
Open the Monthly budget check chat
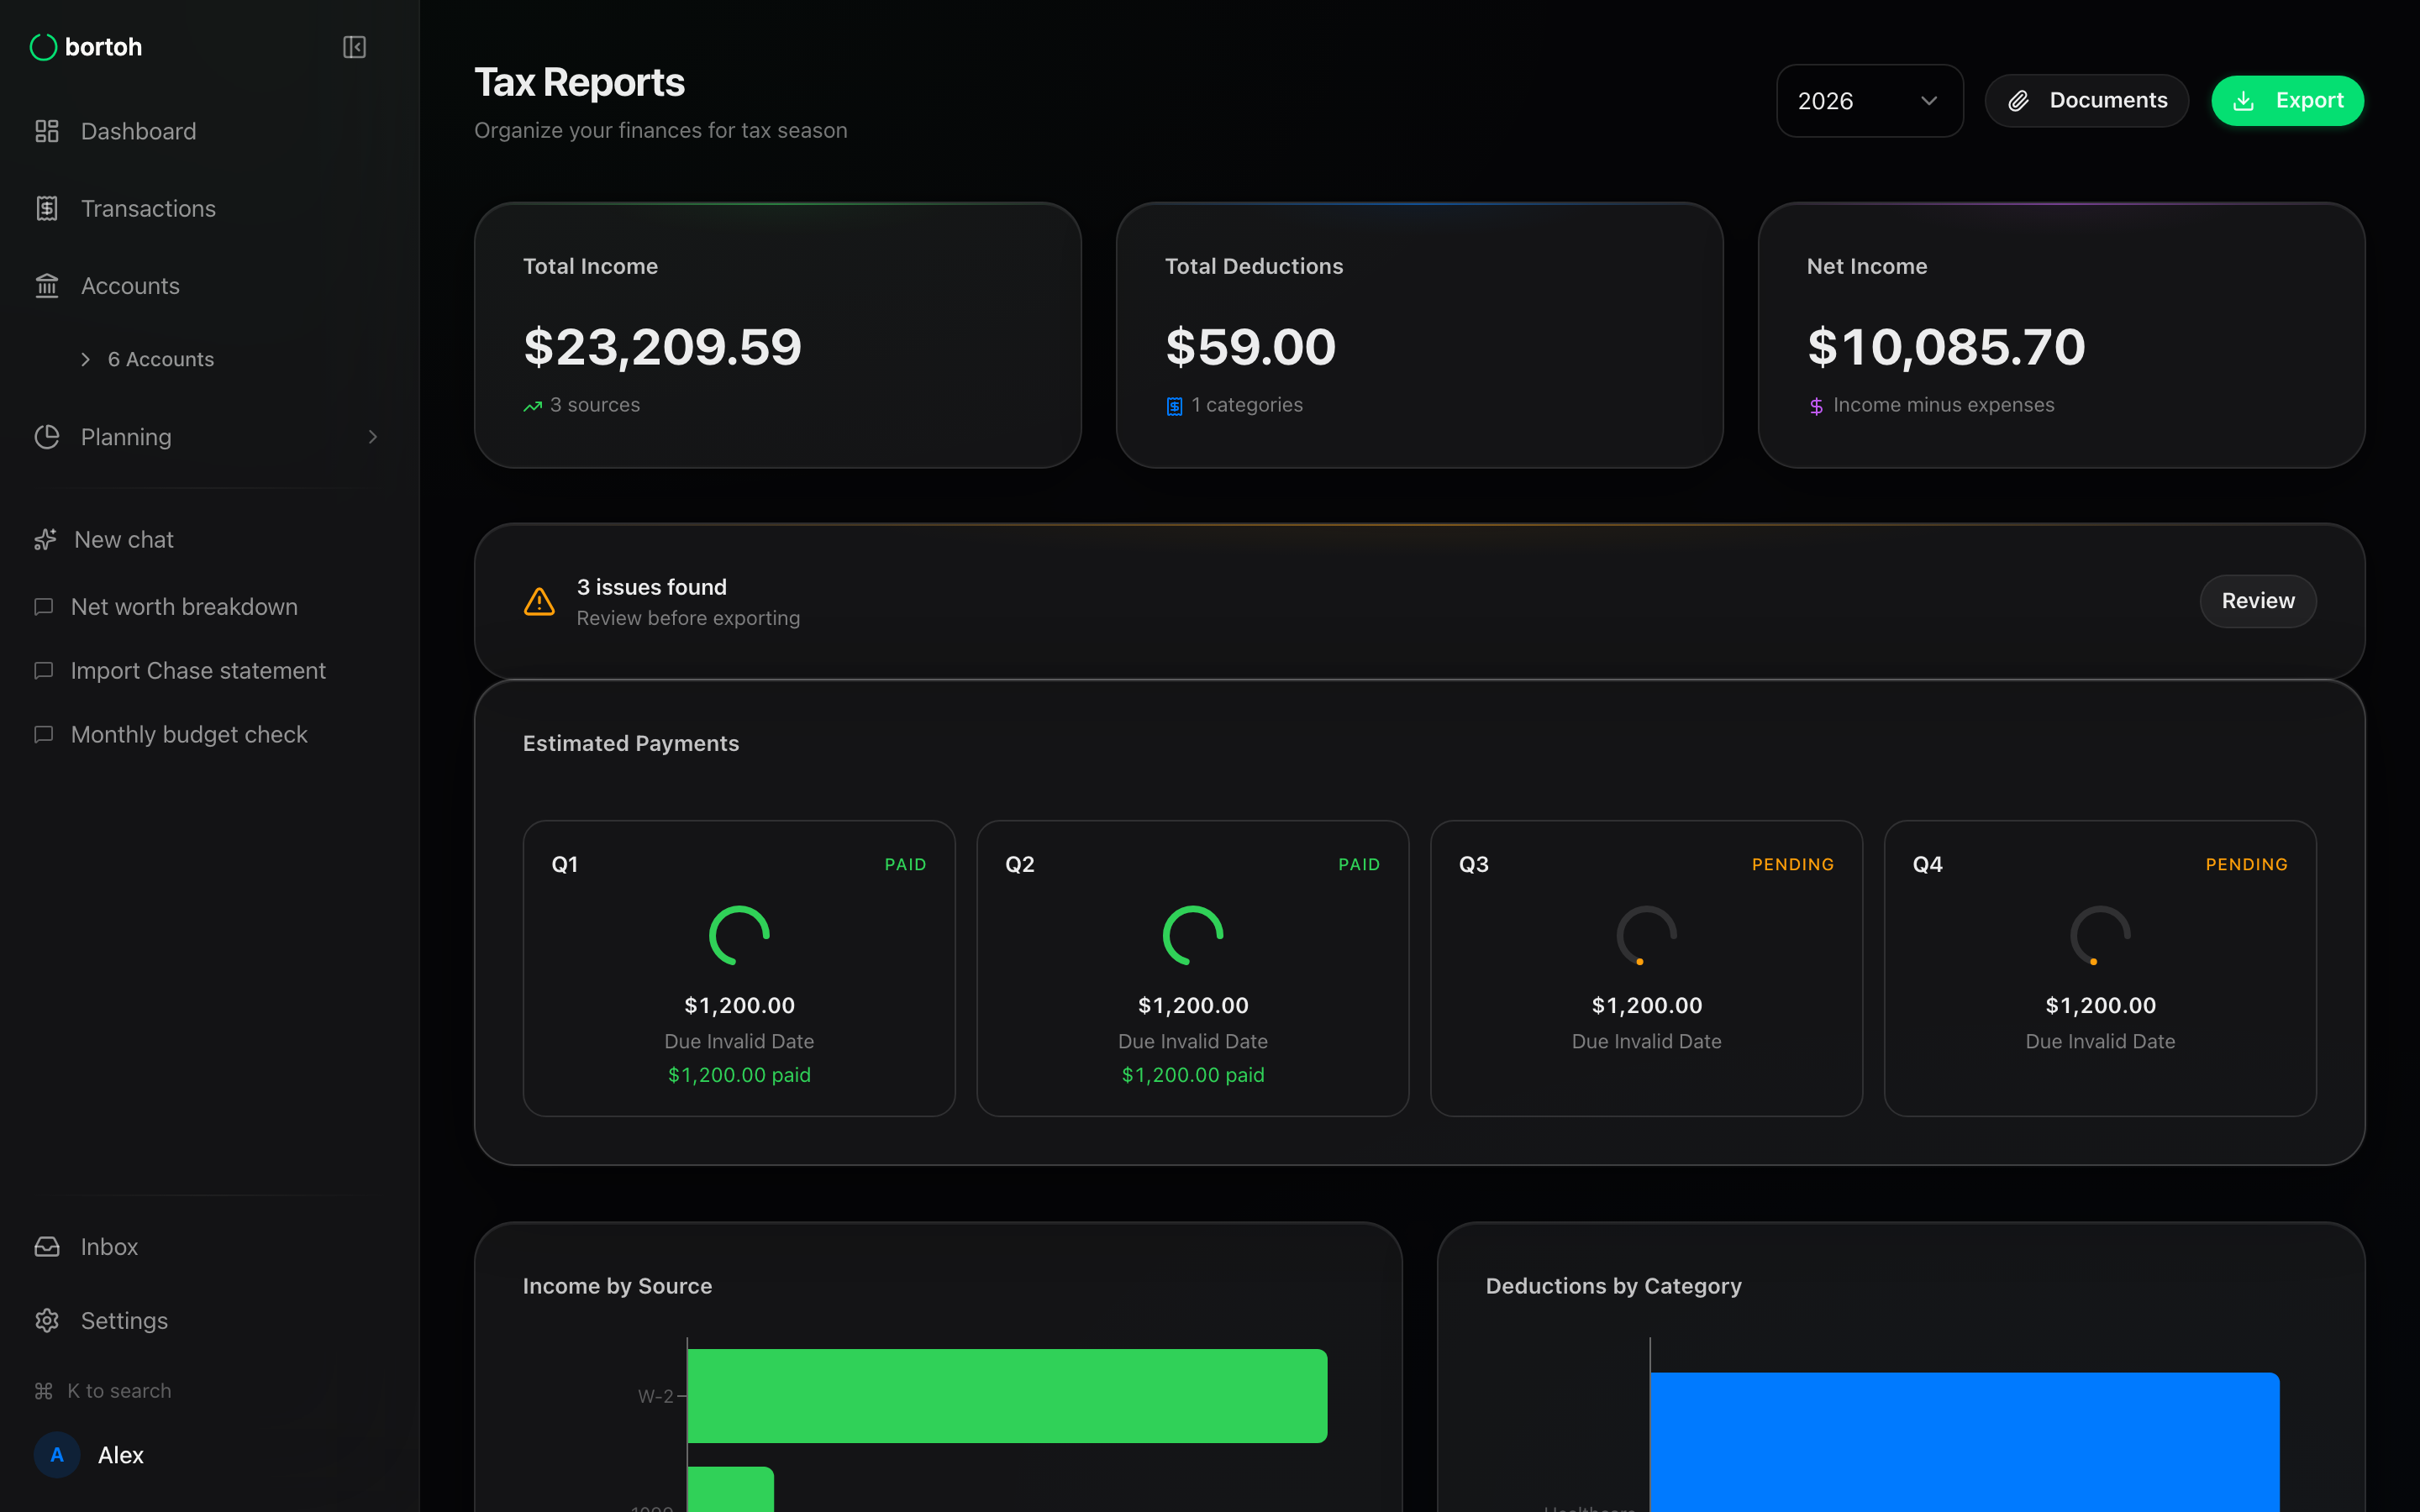(189, 735)
